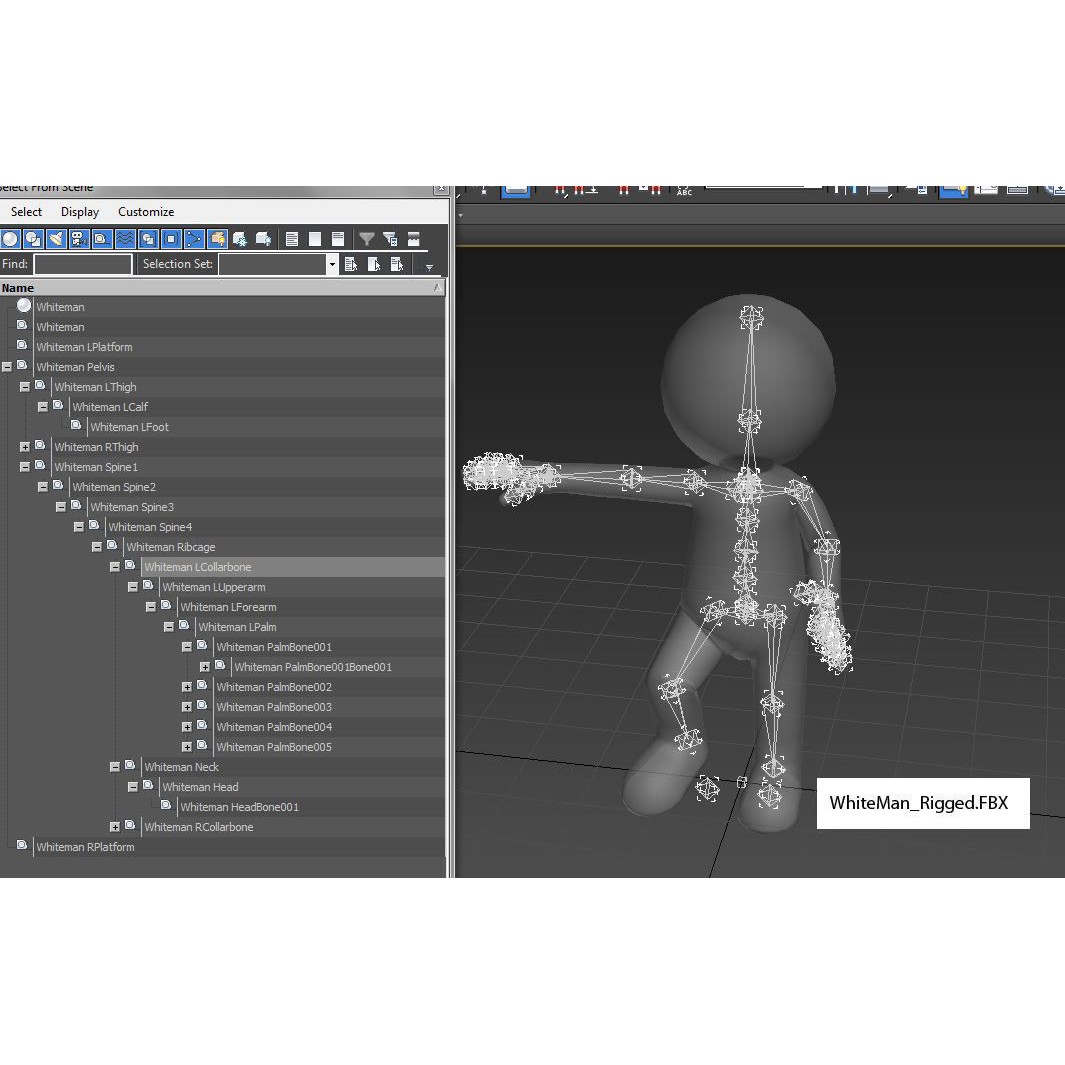1065x1065 pixels.
Task: Click inside the Find input field
Action: pyautogui.click(x=82, y=264)
